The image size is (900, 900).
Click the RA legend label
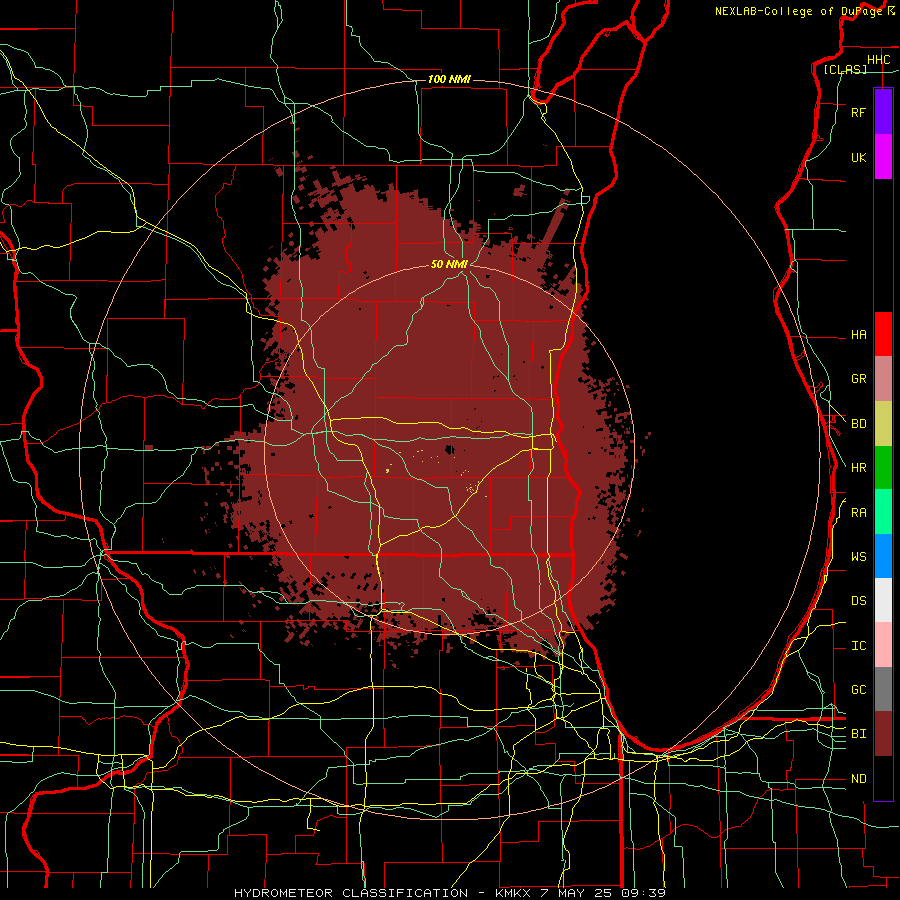(858, 513)
